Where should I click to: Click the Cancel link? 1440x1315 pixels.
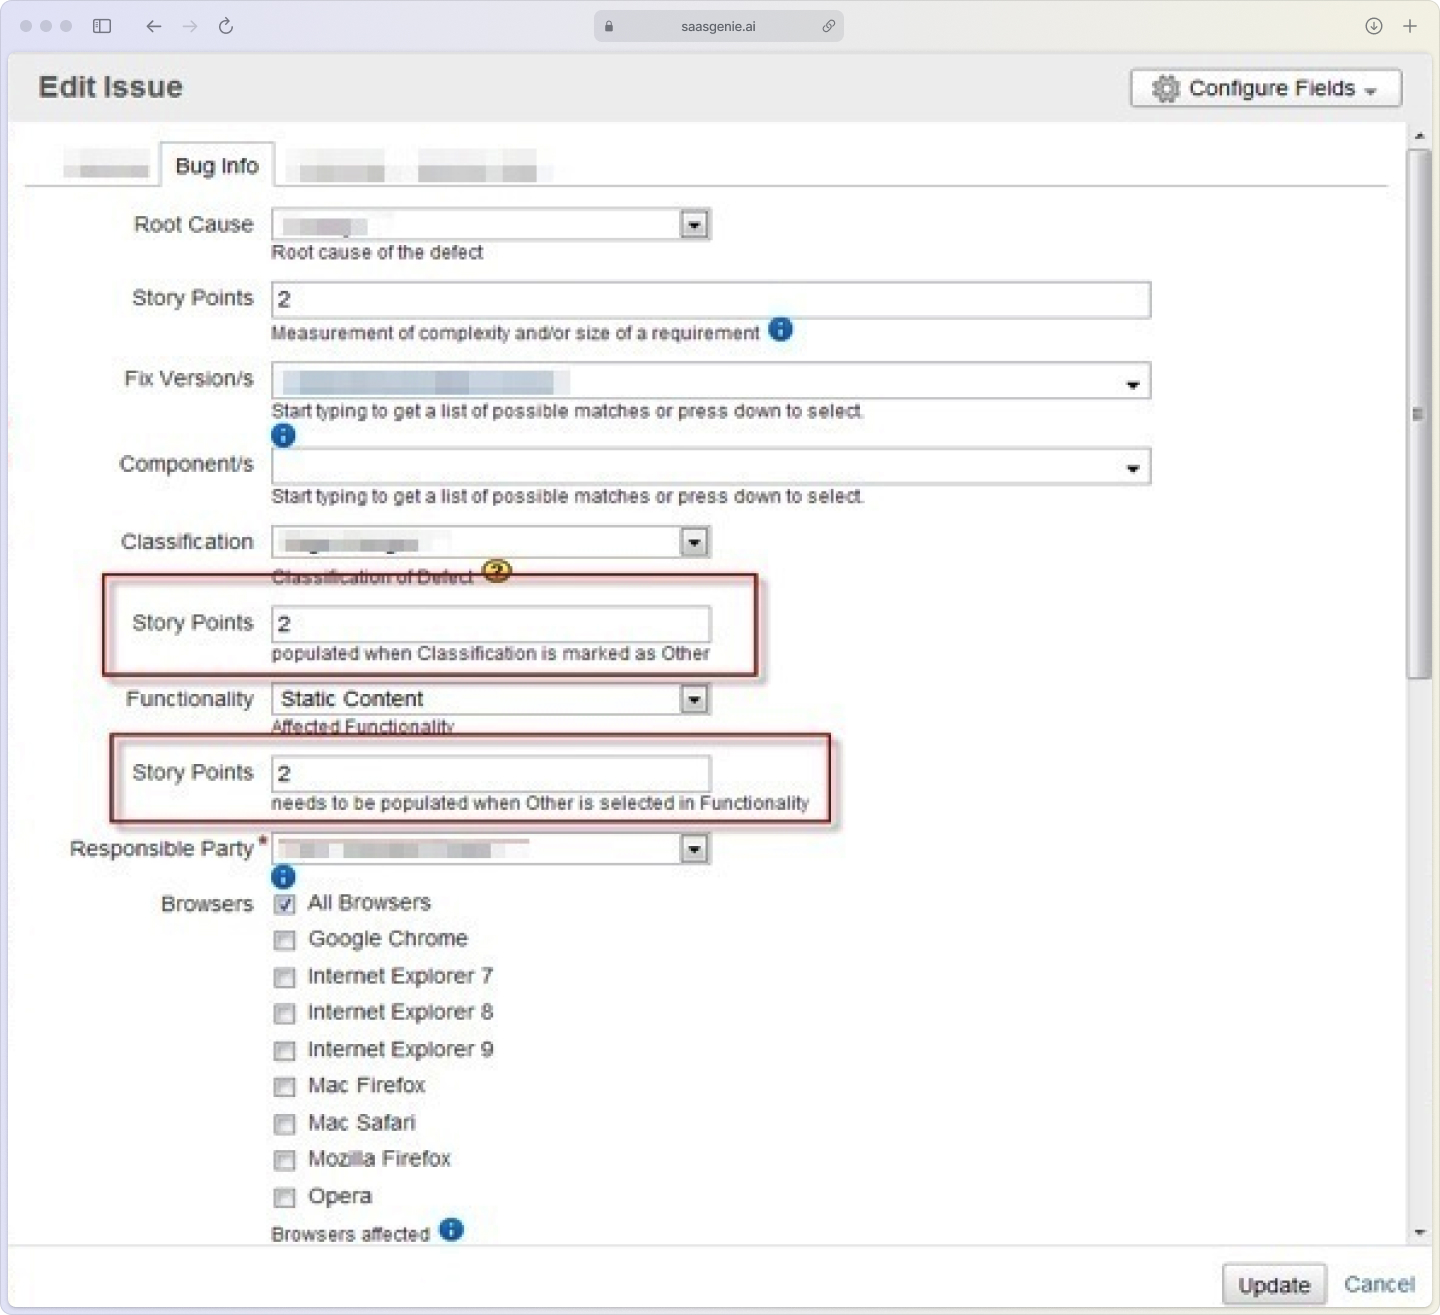[1379, 1284]
